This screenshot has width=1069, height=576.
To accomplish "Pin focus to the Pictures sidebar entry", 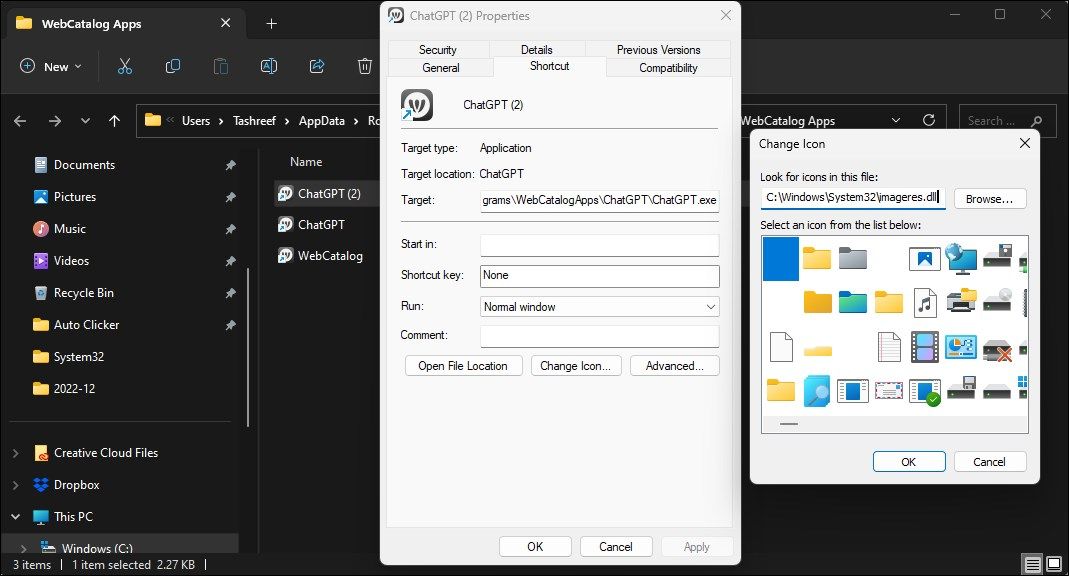I will (229, 196).
